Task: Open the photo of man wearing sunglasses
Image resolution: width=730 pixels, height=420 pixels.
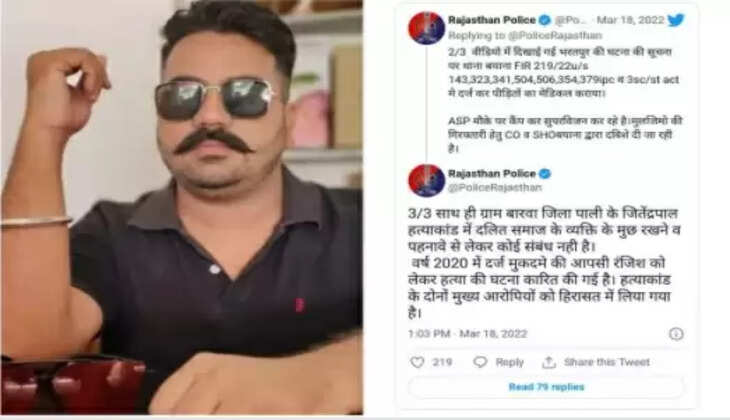Action: coord(182,207)
